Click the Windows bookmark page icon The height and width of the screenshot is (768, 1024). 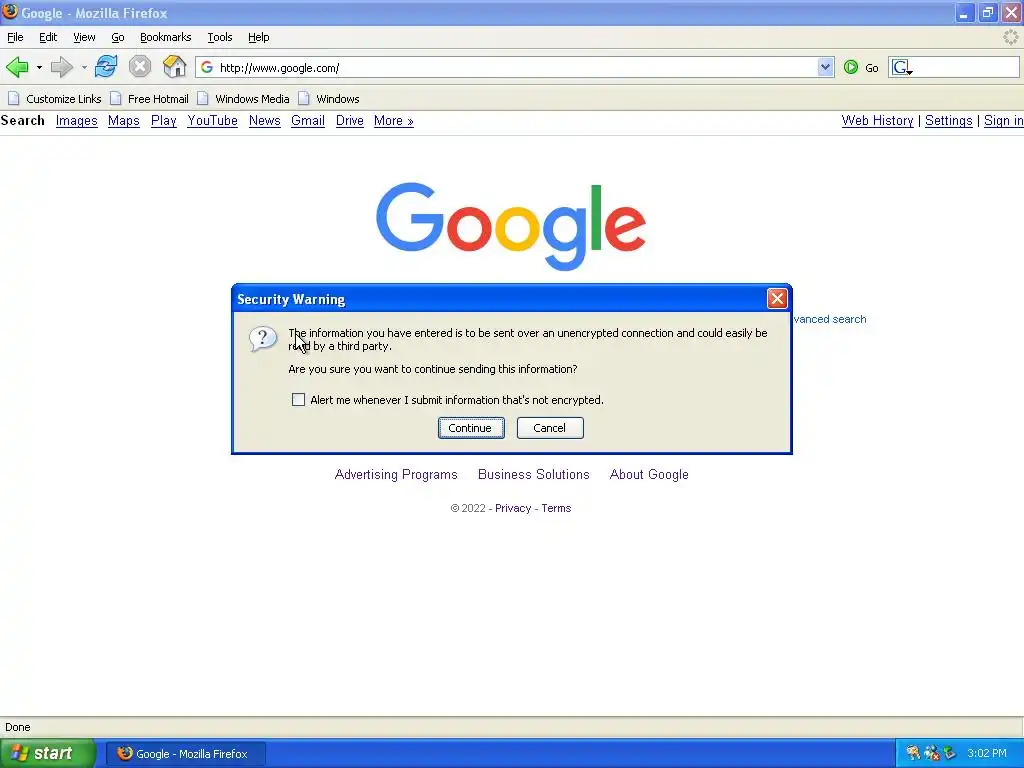pos(304,99)
